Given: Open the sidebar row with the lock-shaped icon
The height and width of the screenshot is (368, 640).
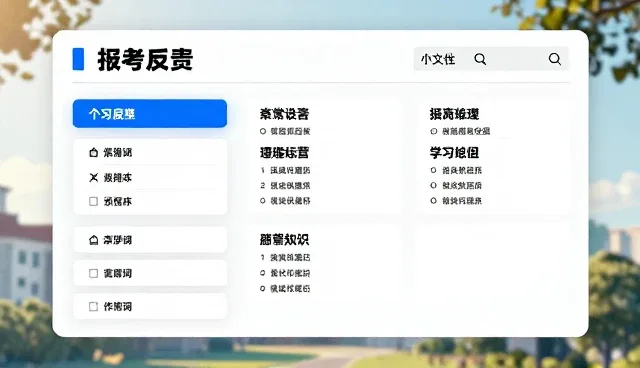Looking at the screenshot, I should (150, 153).
